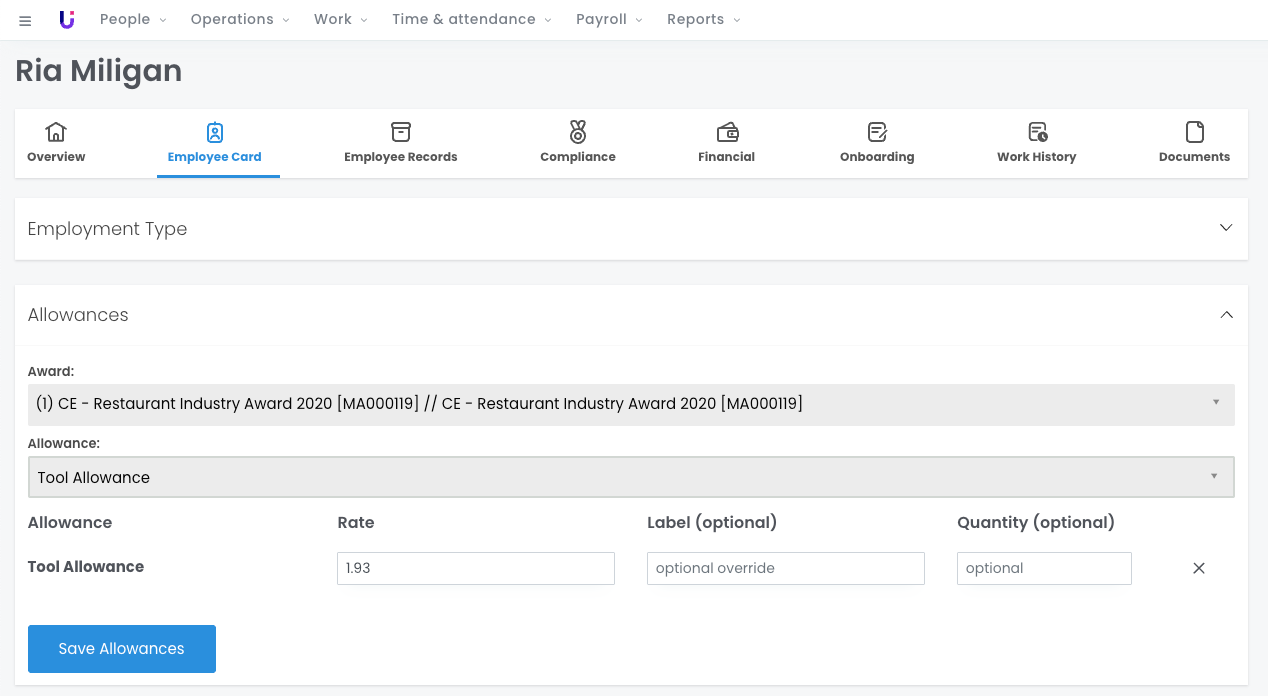
Task: Click the Rate input field
Action: 475,568
